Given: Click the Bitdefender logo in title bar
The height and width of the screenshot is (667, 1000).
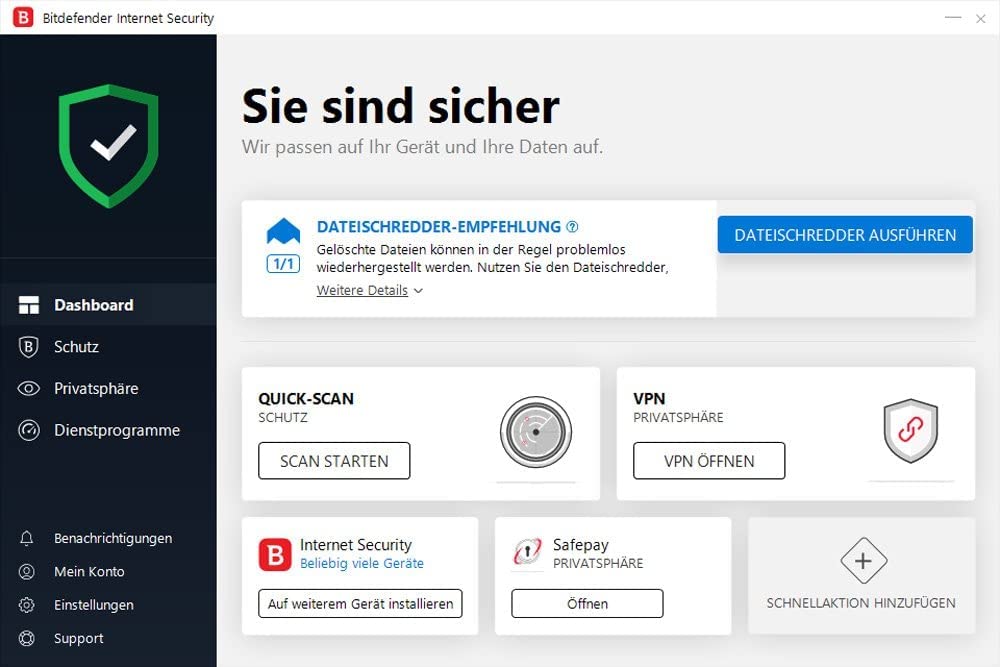Looking at the screenshot, I should (23, 17).
